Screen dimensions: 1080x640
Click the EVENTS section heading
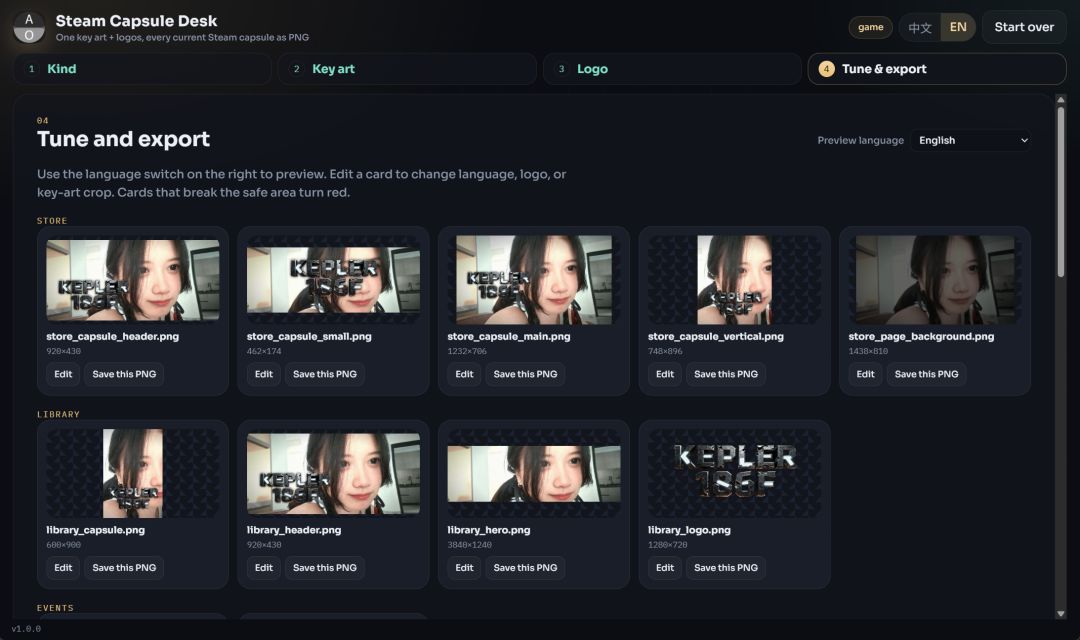tap(55, 608)
